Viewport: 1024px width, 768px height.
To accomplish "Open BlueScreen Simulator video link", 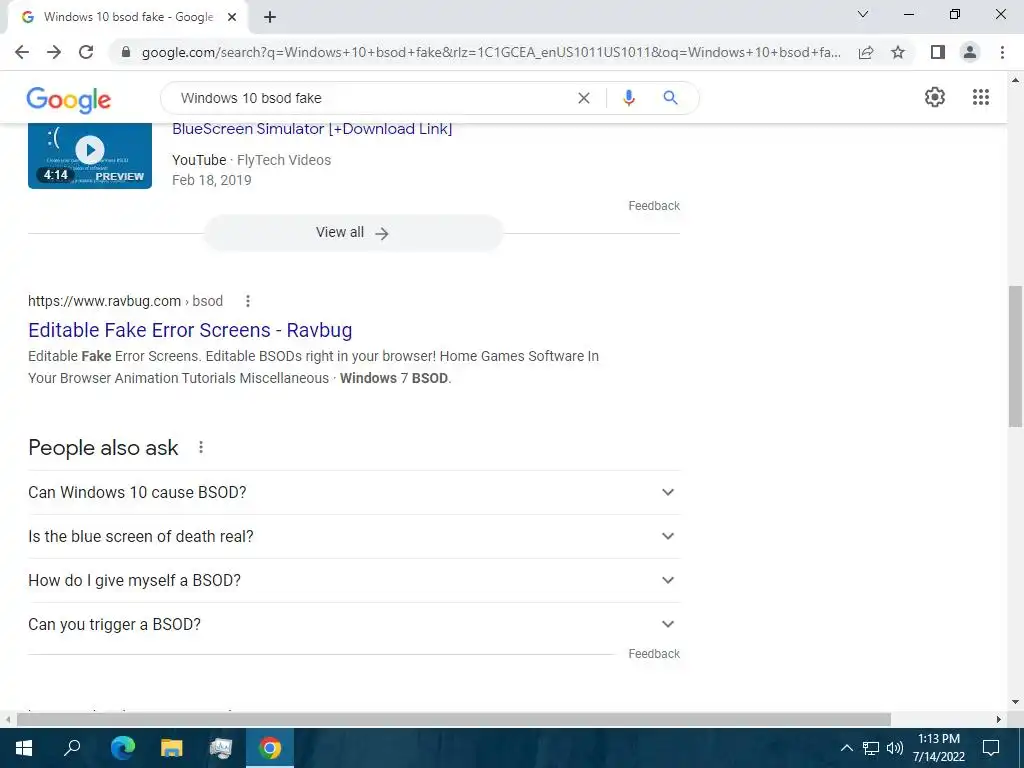I will tap(312, 129).
